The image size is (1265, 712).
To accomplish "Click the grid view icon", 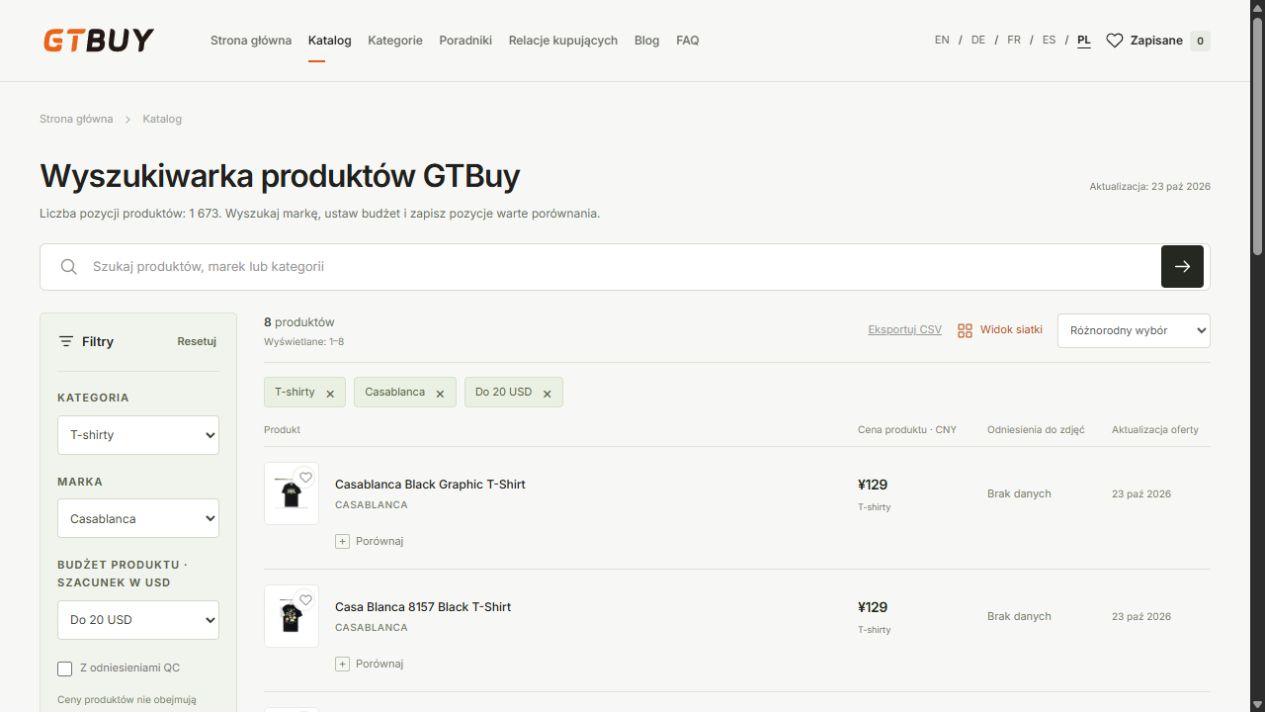I will (x=965, y=330).
